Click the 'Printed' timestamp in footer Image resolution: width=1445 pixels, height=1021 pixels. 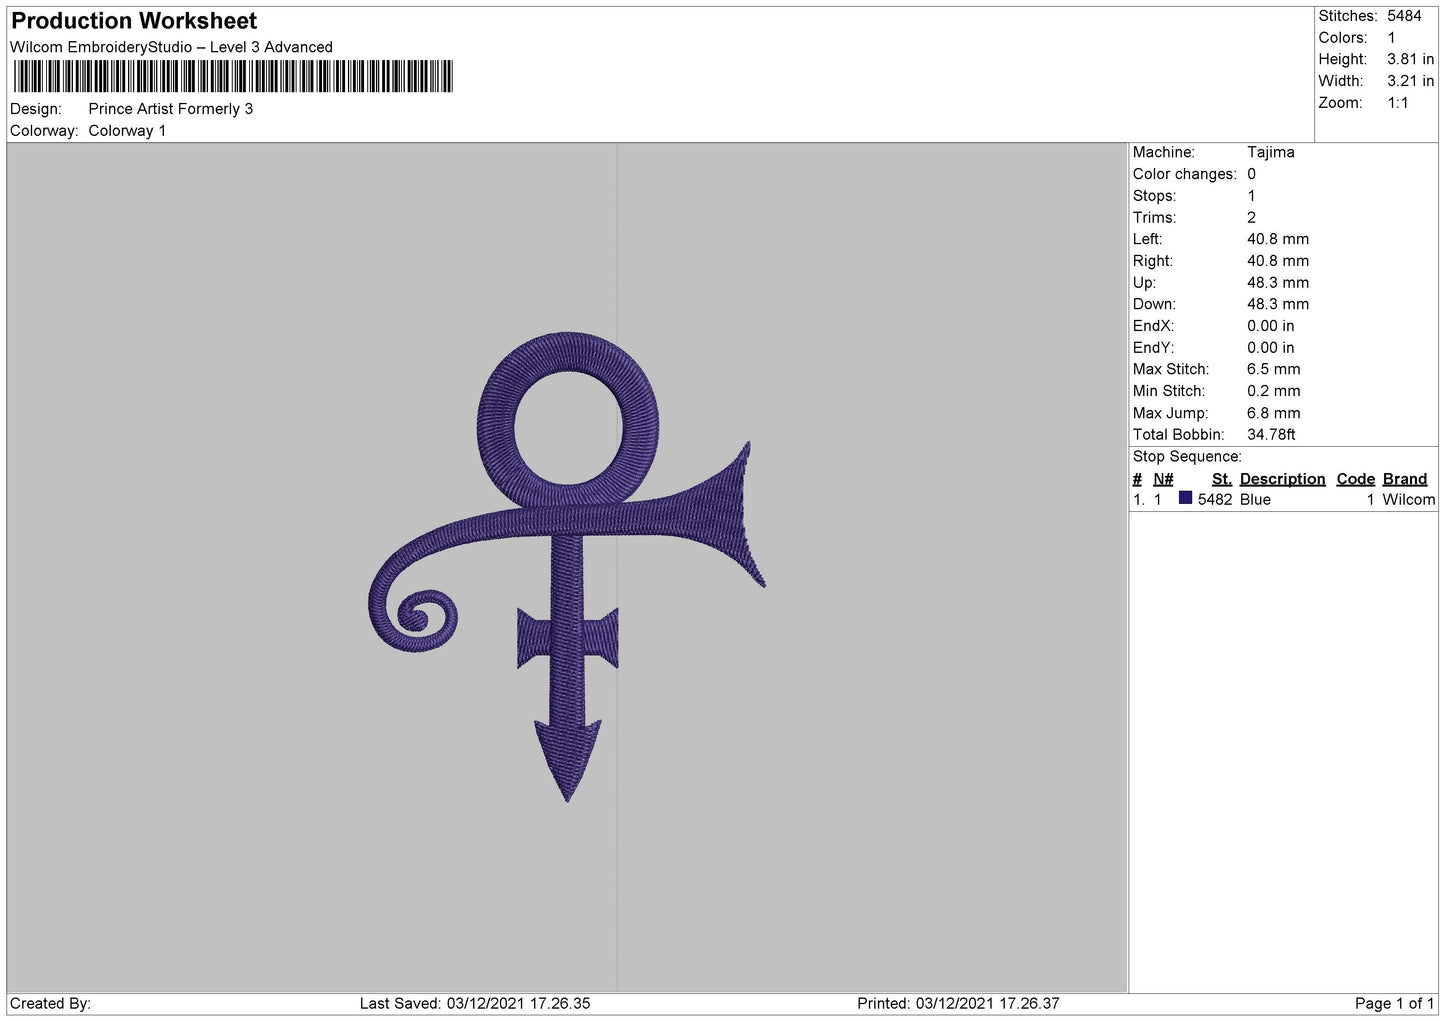pos(958,1003)
